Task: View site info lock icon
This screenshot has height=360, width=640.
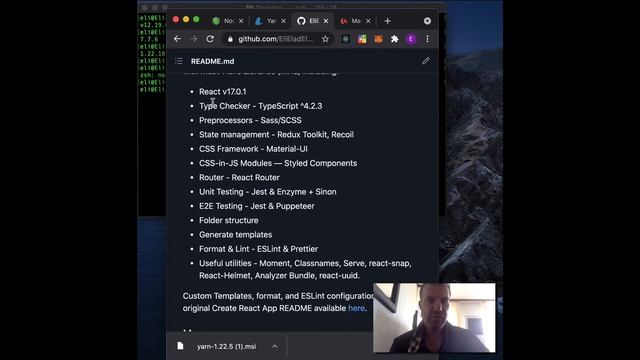Action: point(230,39)
